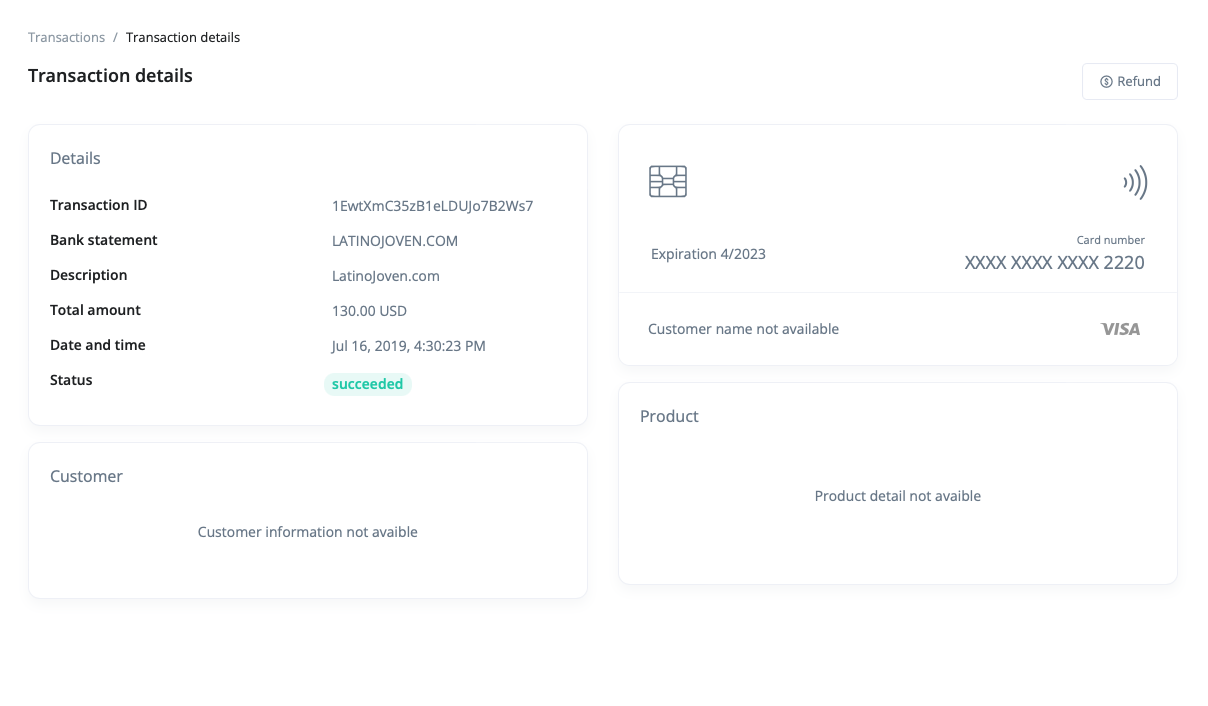Click the LatinoJoven.com description value
1208x706 pixels.
(x=385, y=276)
